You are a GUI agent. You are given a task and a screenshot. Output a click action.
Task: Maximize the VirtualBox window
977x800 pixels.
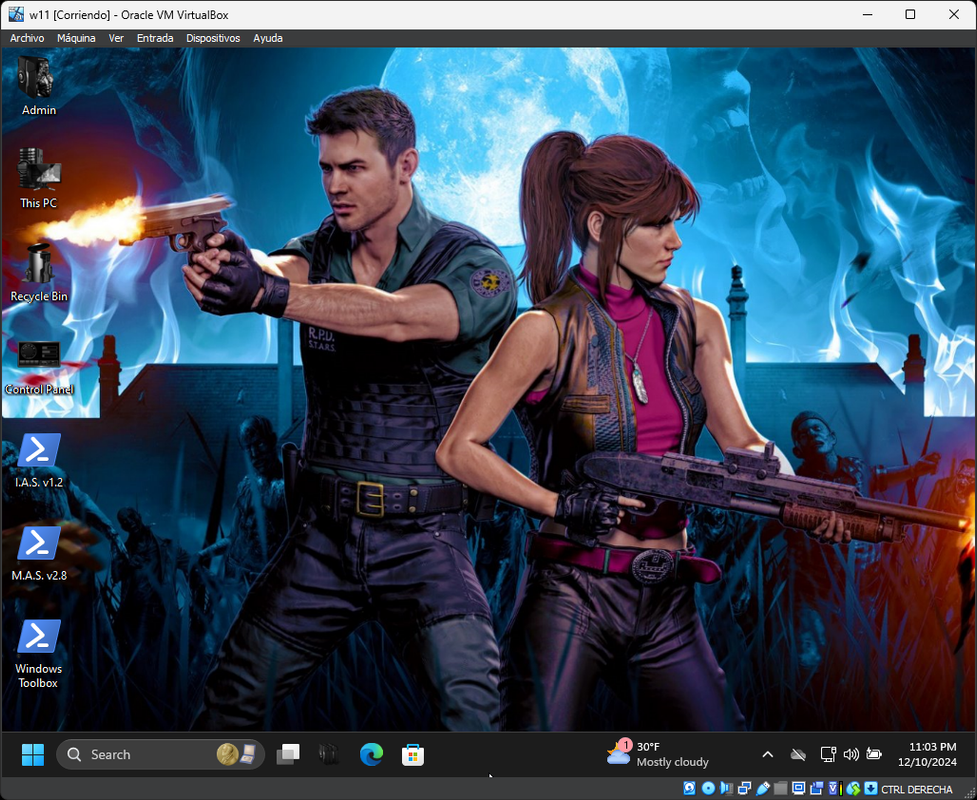tap(910, 14)
